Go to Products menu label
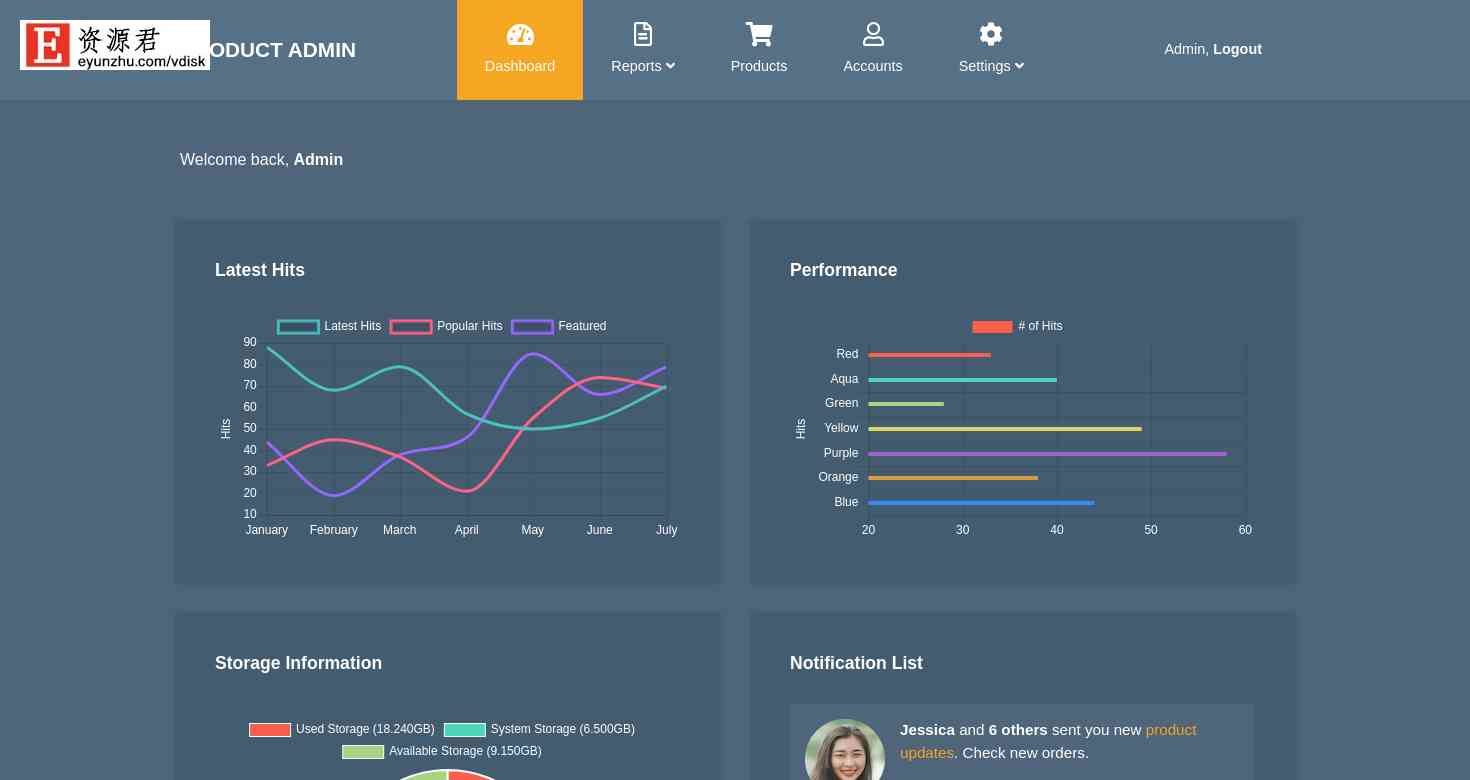Screen dimensions: 1470x780 tap(759, 66)
